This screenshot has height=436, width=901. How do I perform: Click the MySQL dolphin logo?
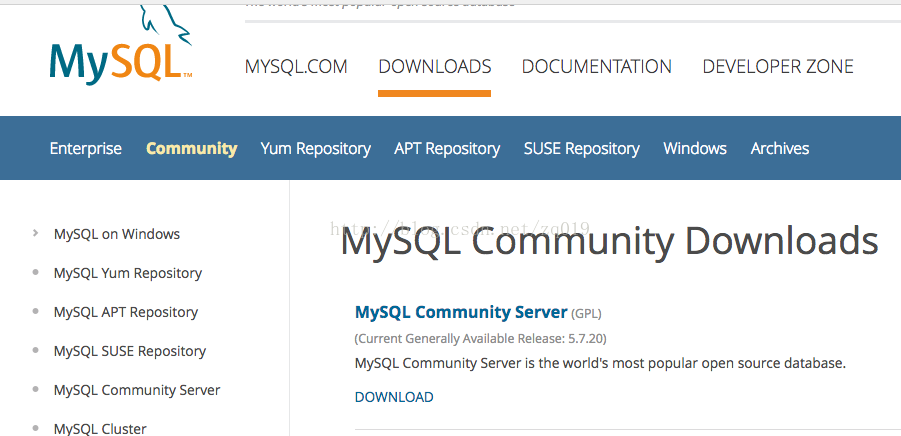(x=121, y=47)
